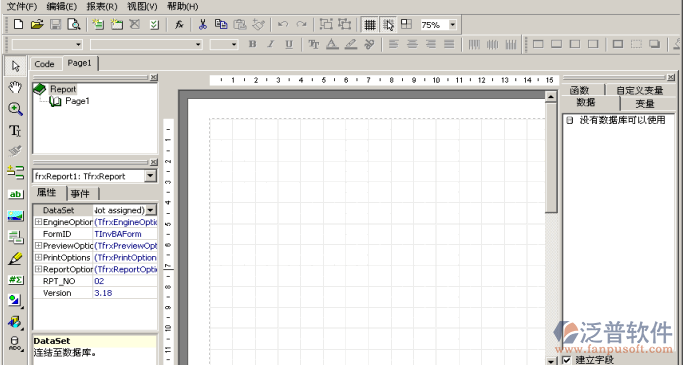
Task: Insert a picture object
Action: (15, 216)
